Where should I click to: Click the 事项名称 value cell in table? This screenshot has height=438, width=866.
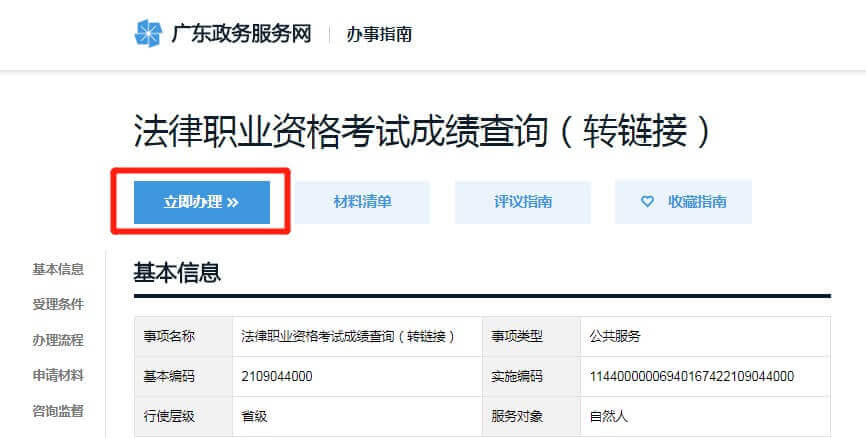(x=348, y=336)
